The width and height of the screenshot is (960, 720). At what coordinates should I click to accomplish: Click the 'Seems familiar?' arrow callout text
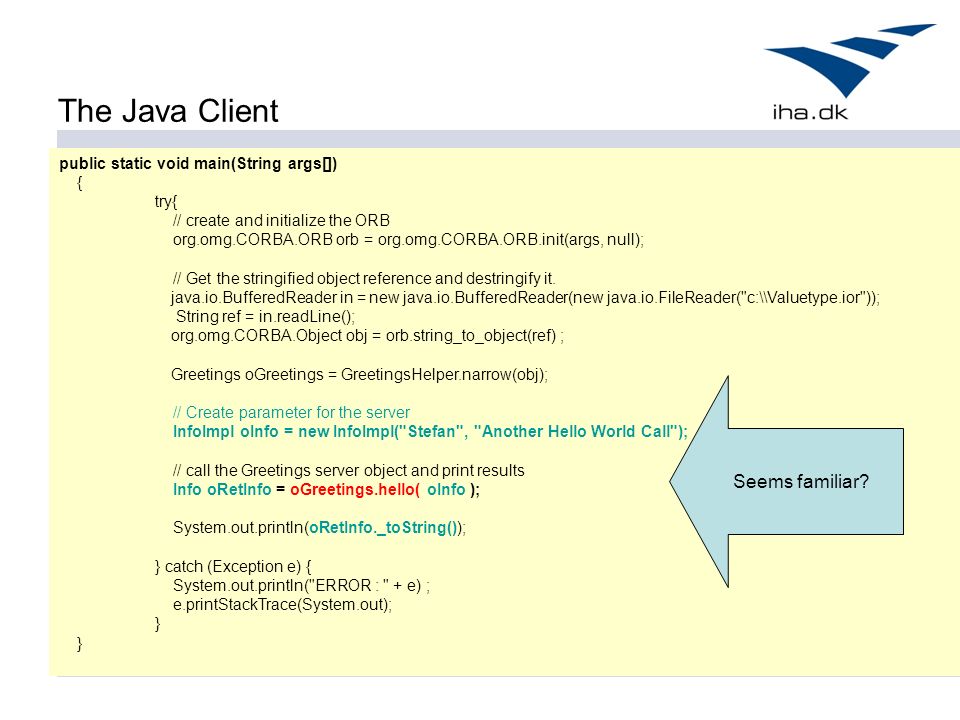(x=801, y=481)
